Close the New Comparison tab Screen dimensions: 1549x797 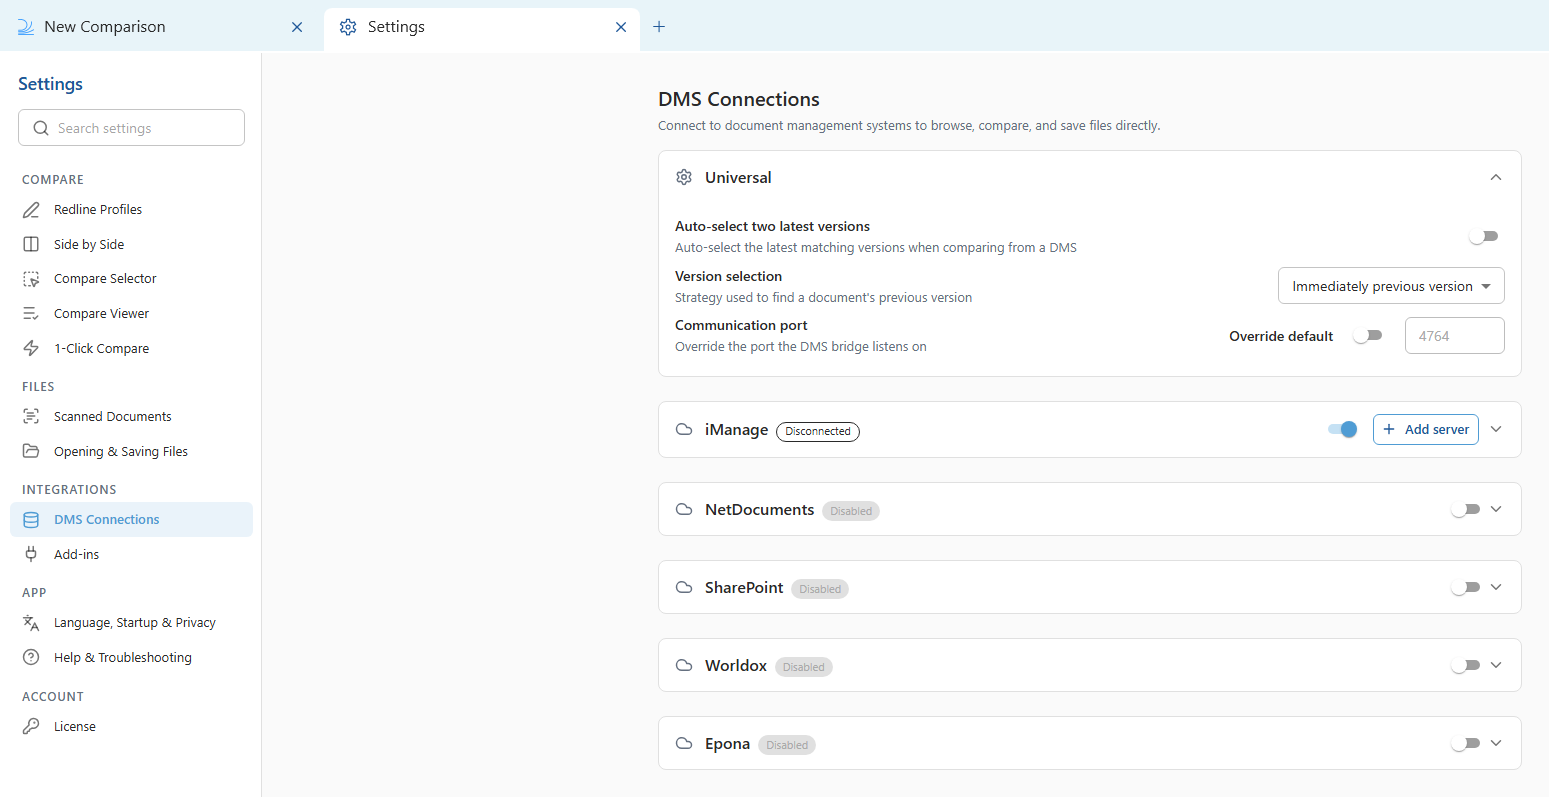tap(297, 27)
